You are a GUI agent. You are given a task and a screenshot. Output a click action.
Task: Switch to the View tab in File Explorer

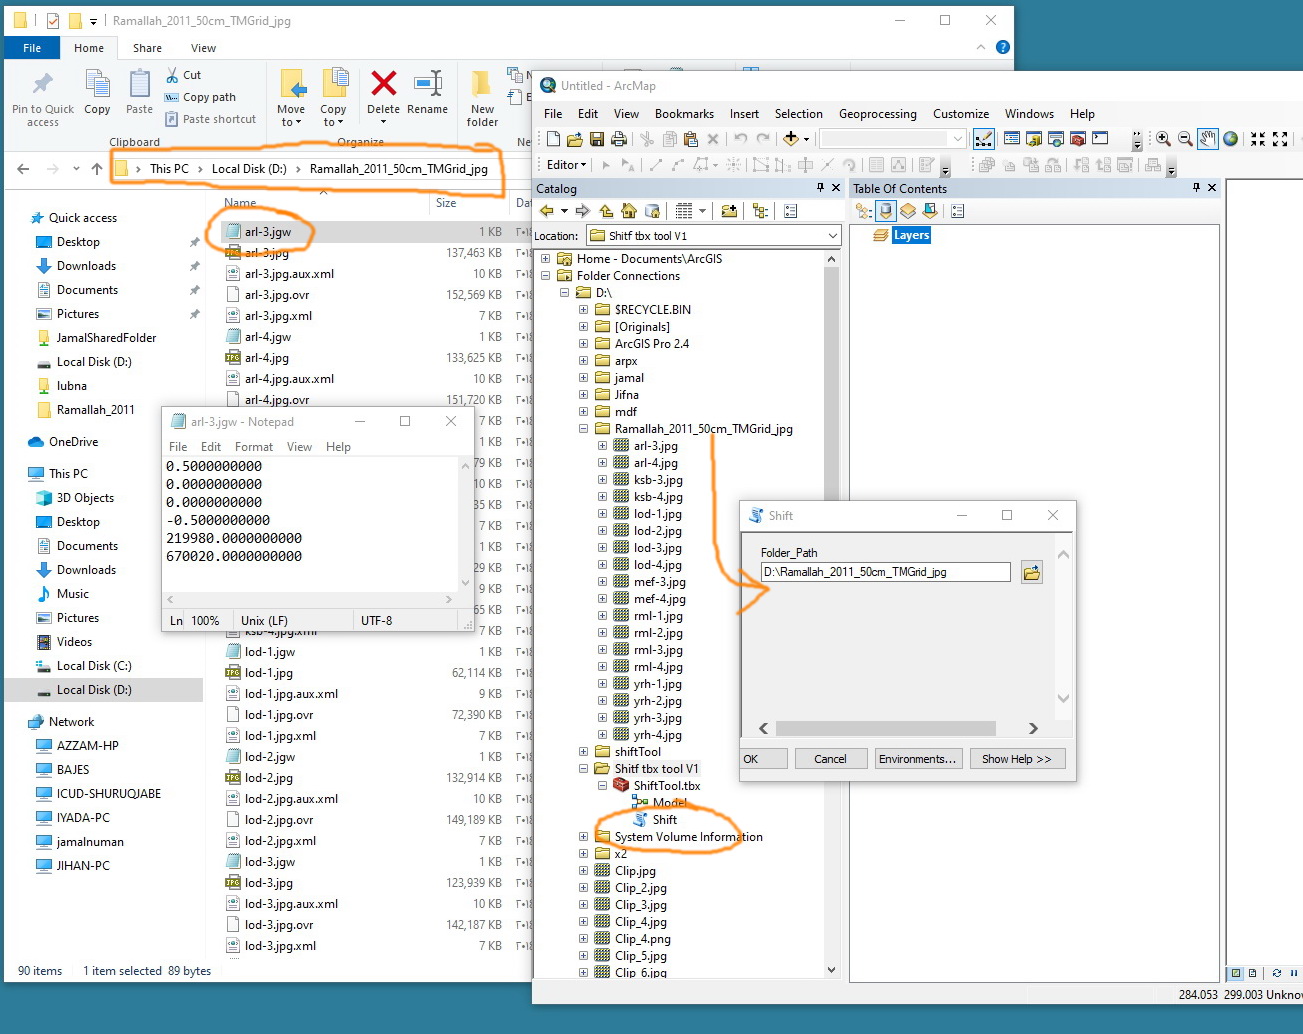(203, 48)
